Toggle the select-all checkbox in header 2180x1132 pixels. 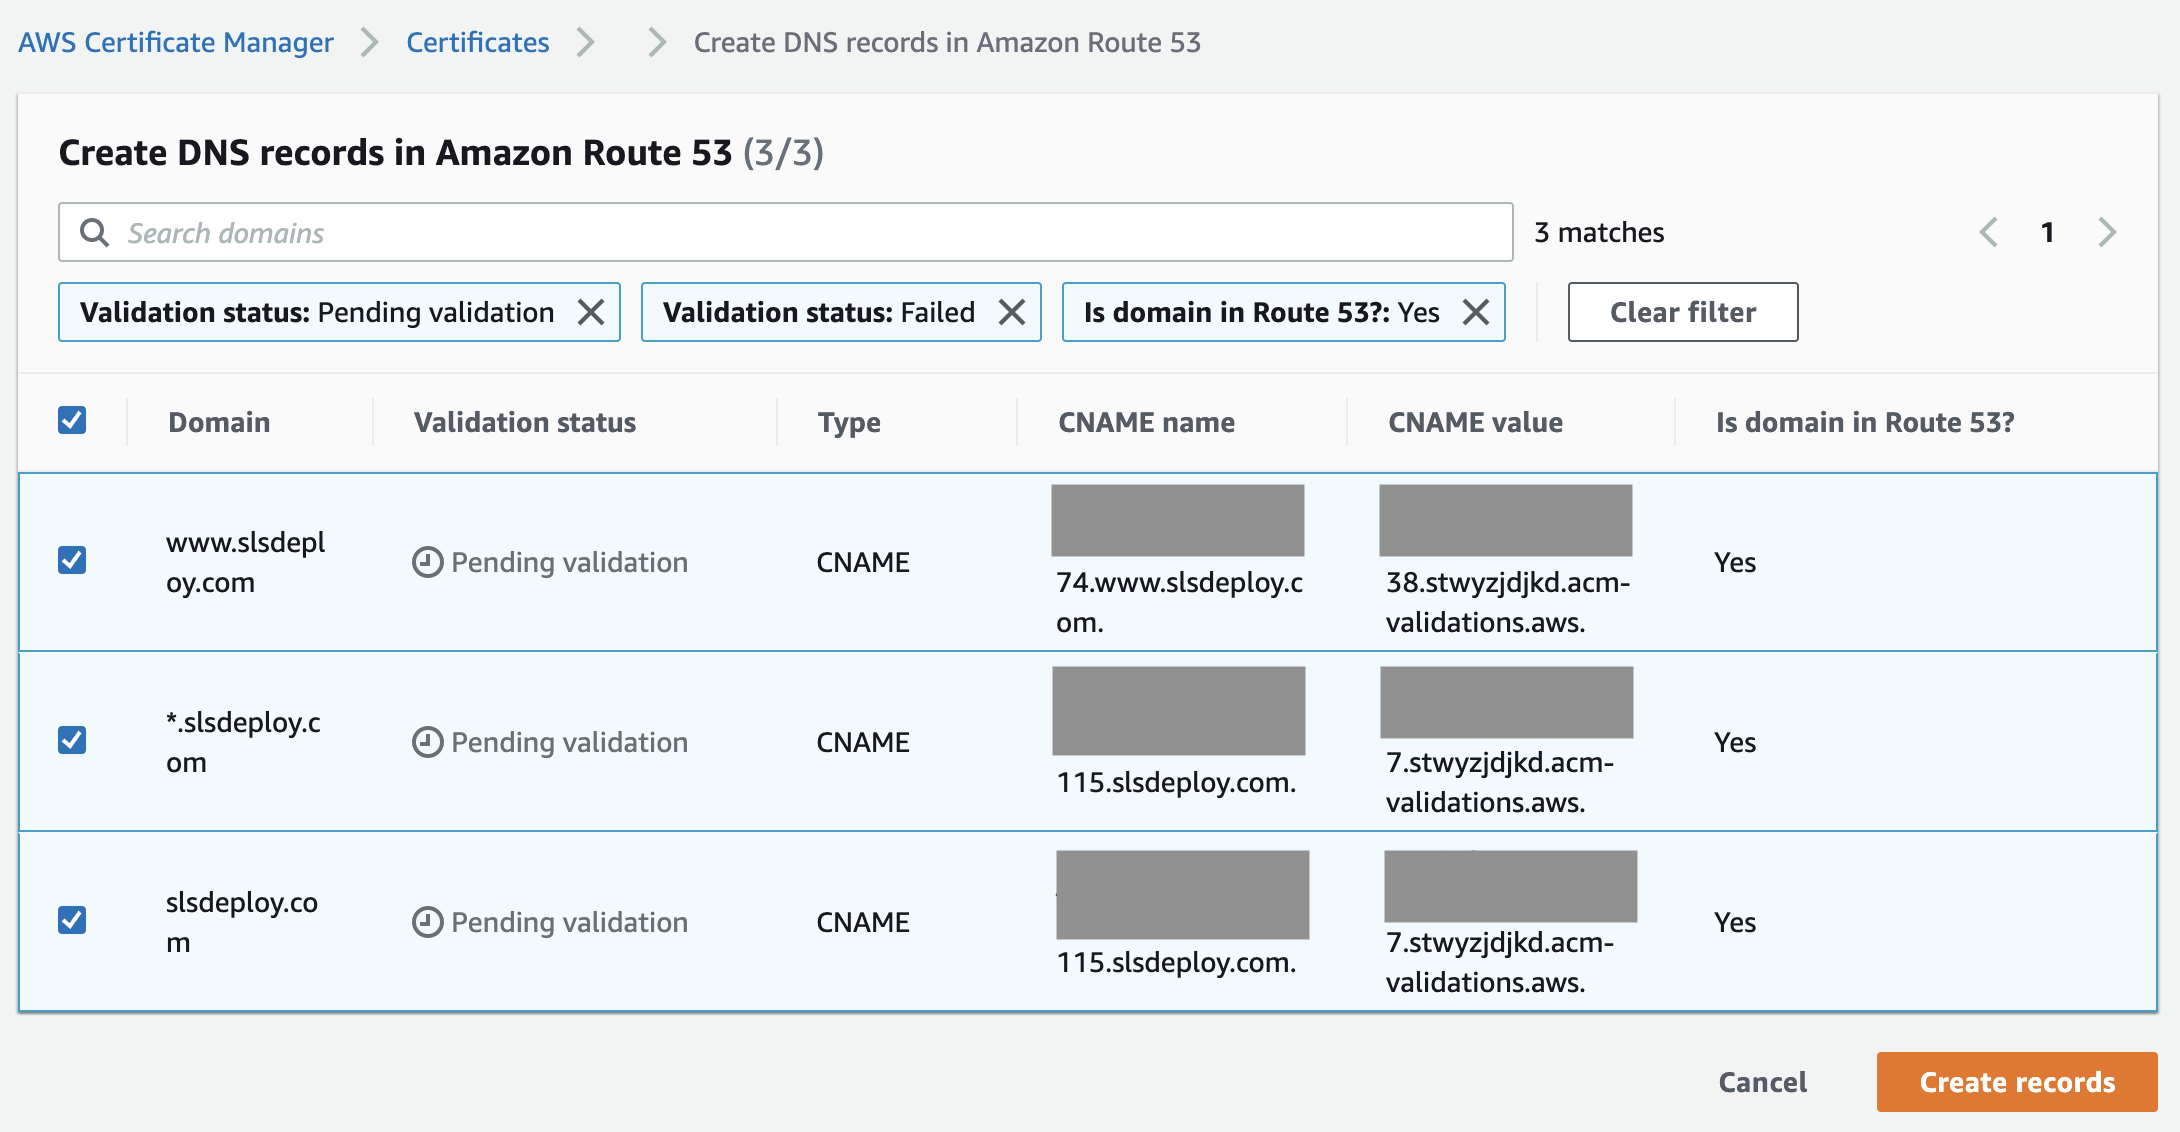[x=72, y=420]
